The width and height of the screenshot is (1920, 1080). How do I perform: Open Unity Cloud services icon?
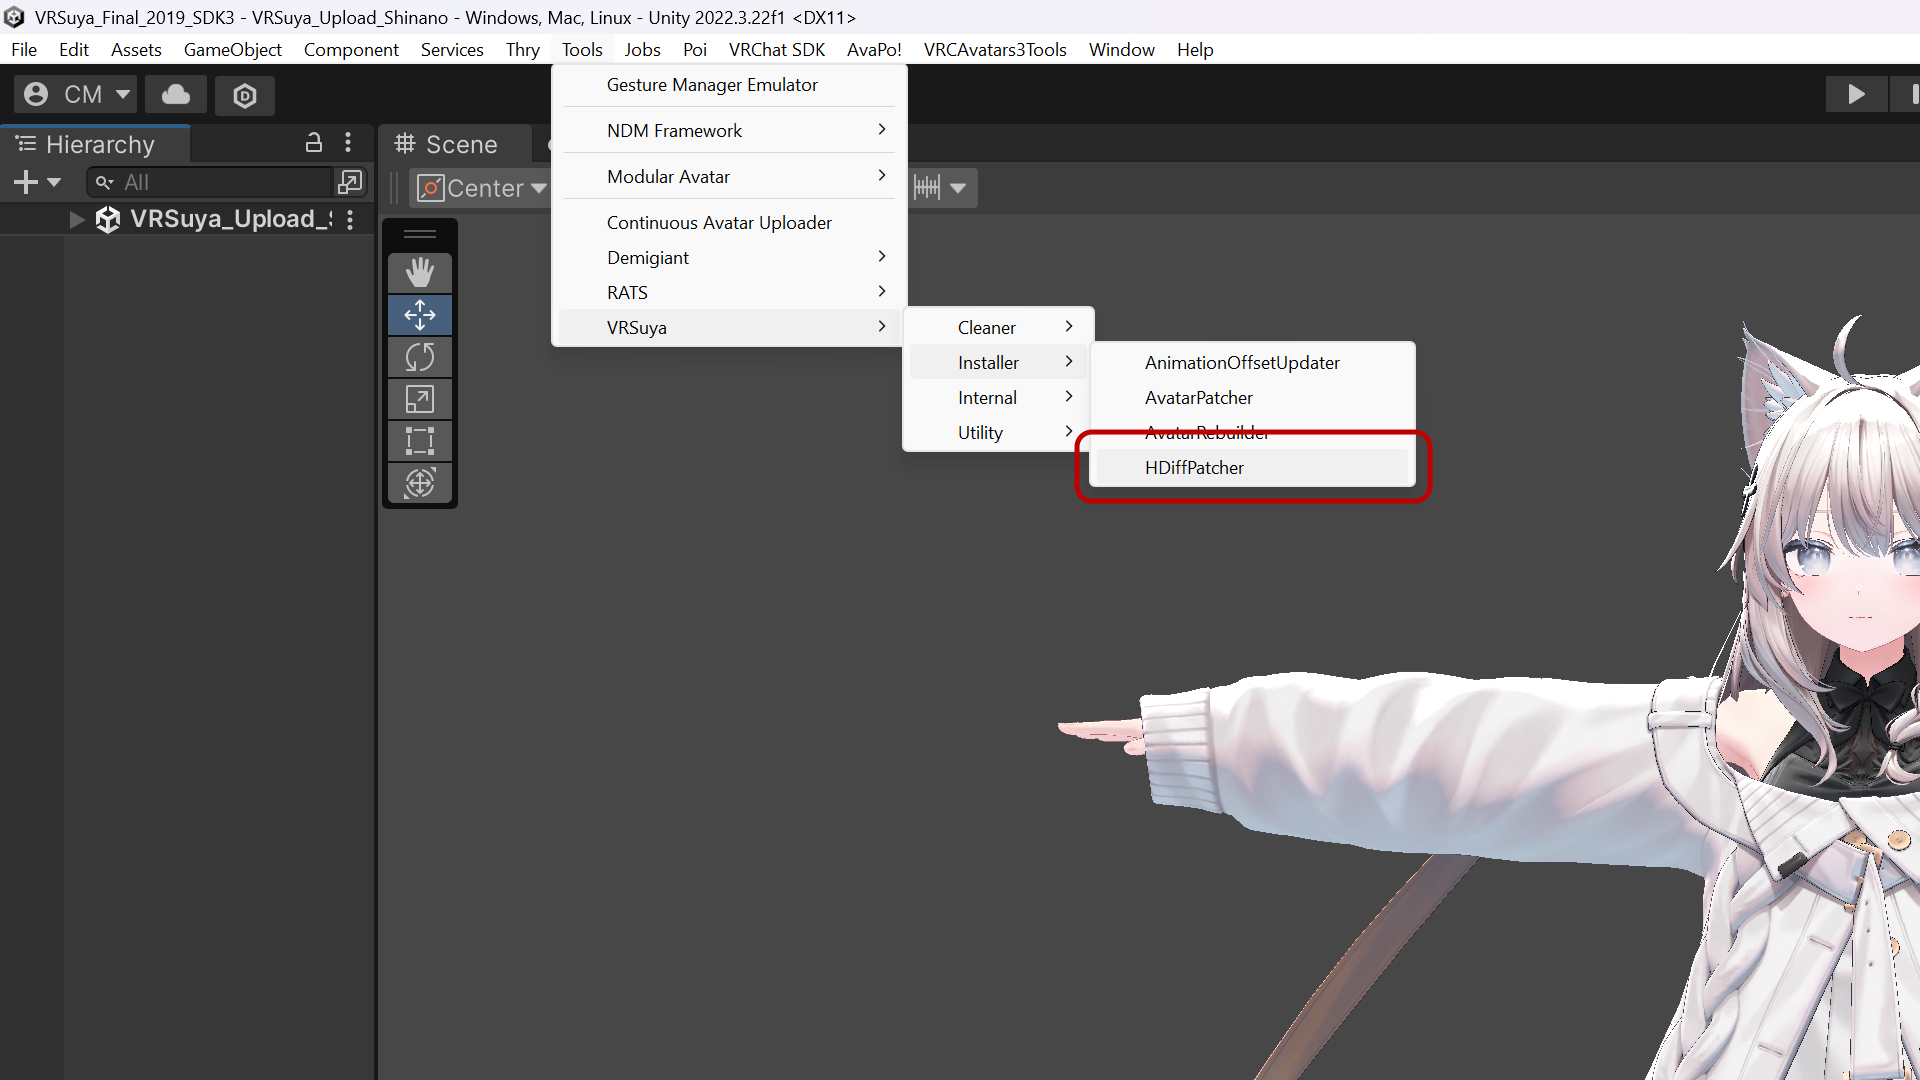[176, 95]
